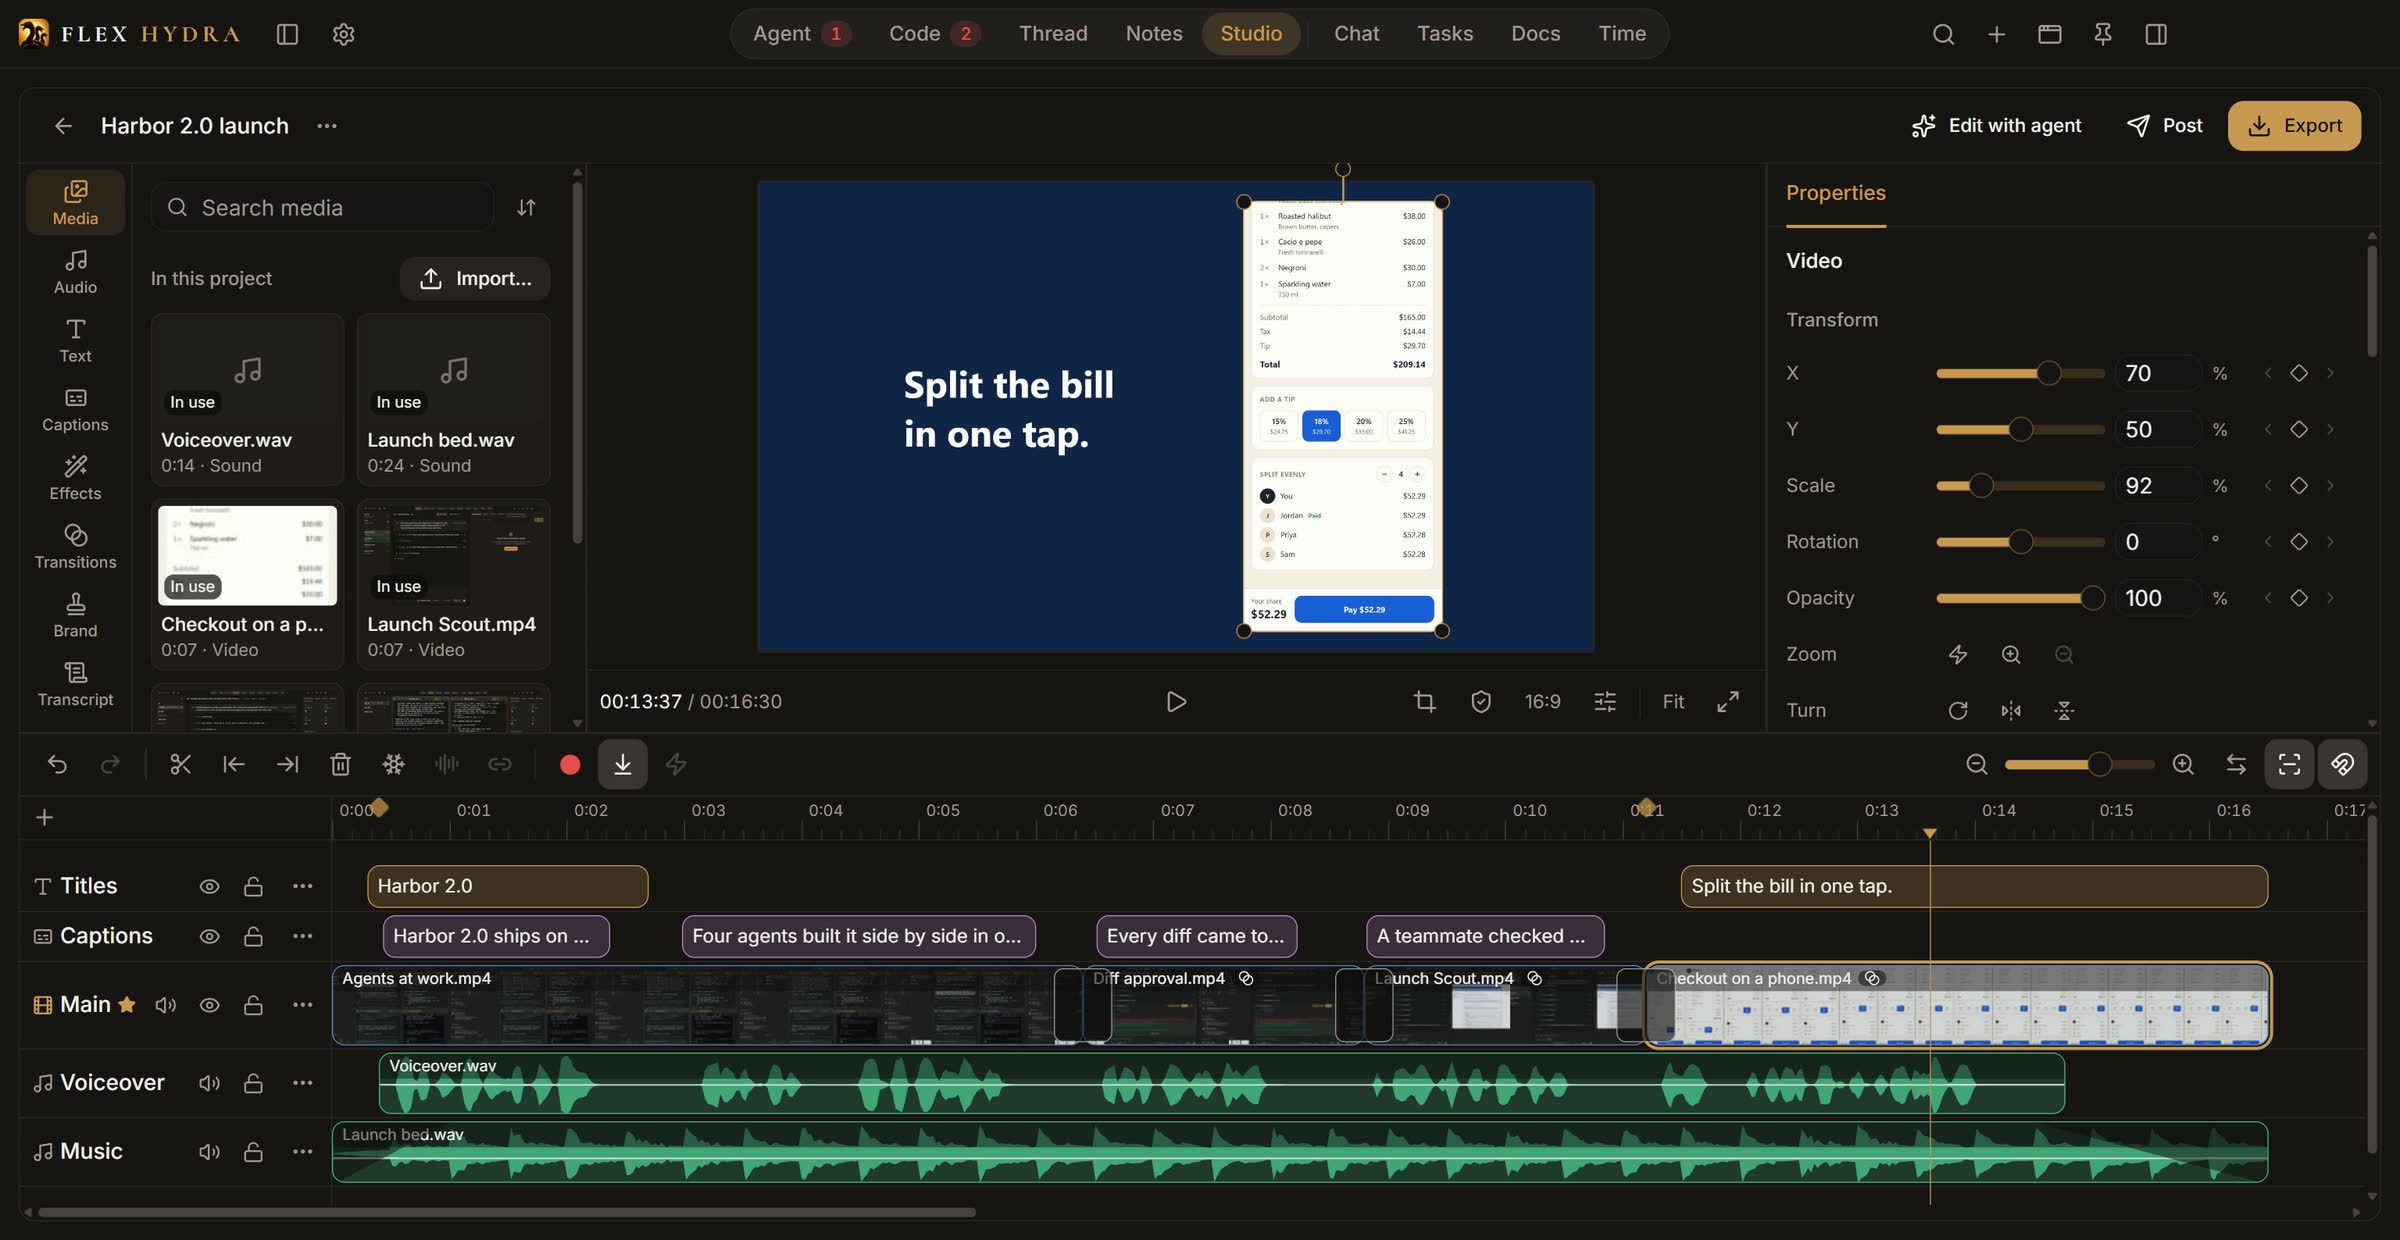
Task: Trim clip end to playhead
Action: (287, 765)
